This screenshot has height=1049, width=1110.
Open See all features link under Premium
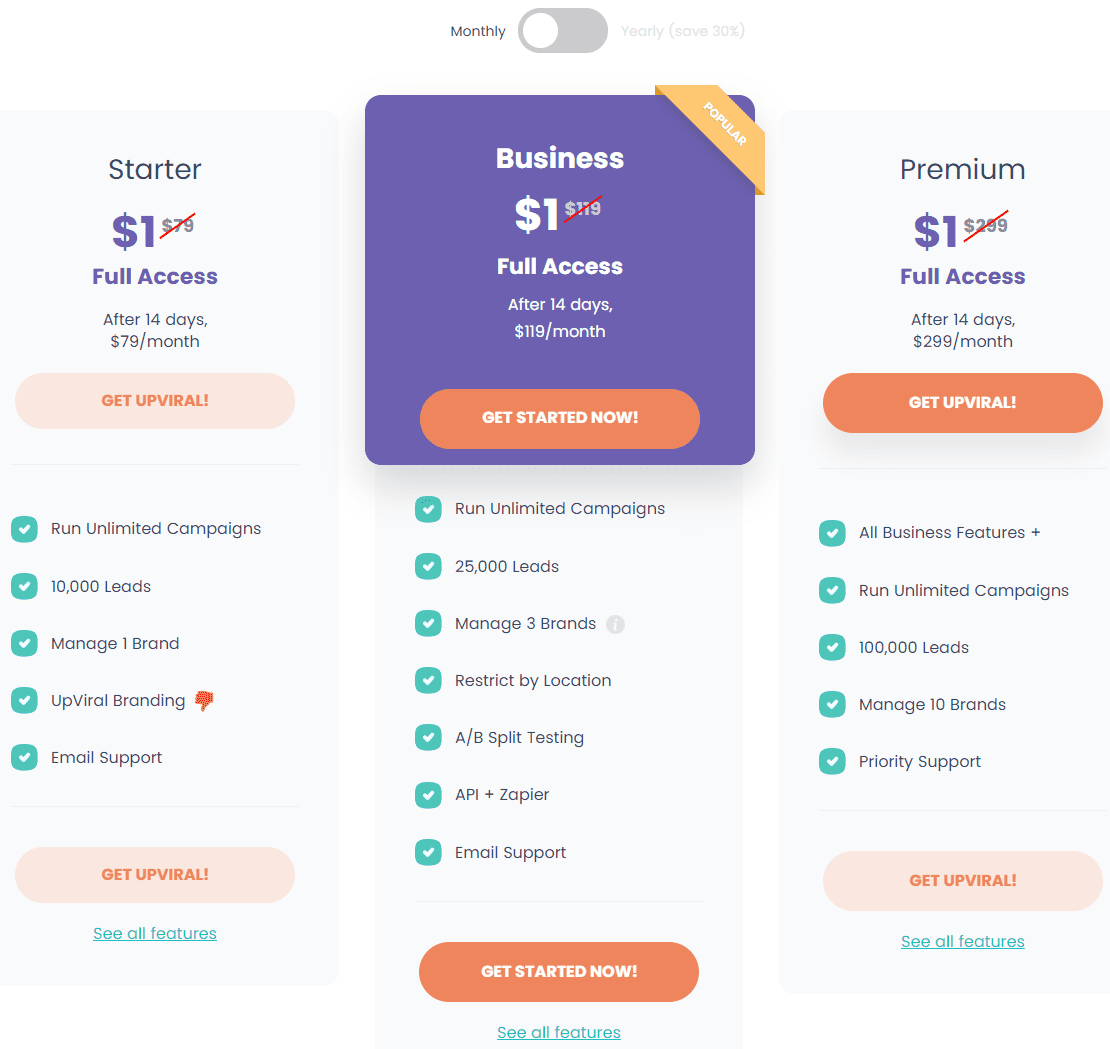point(963,941)
